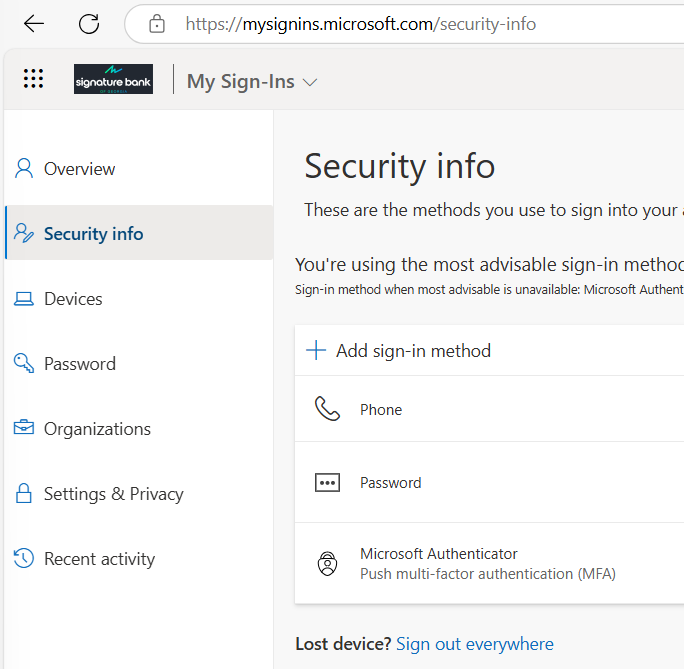
Task: Click Sign out everywhere link
Action: [475, 644]
